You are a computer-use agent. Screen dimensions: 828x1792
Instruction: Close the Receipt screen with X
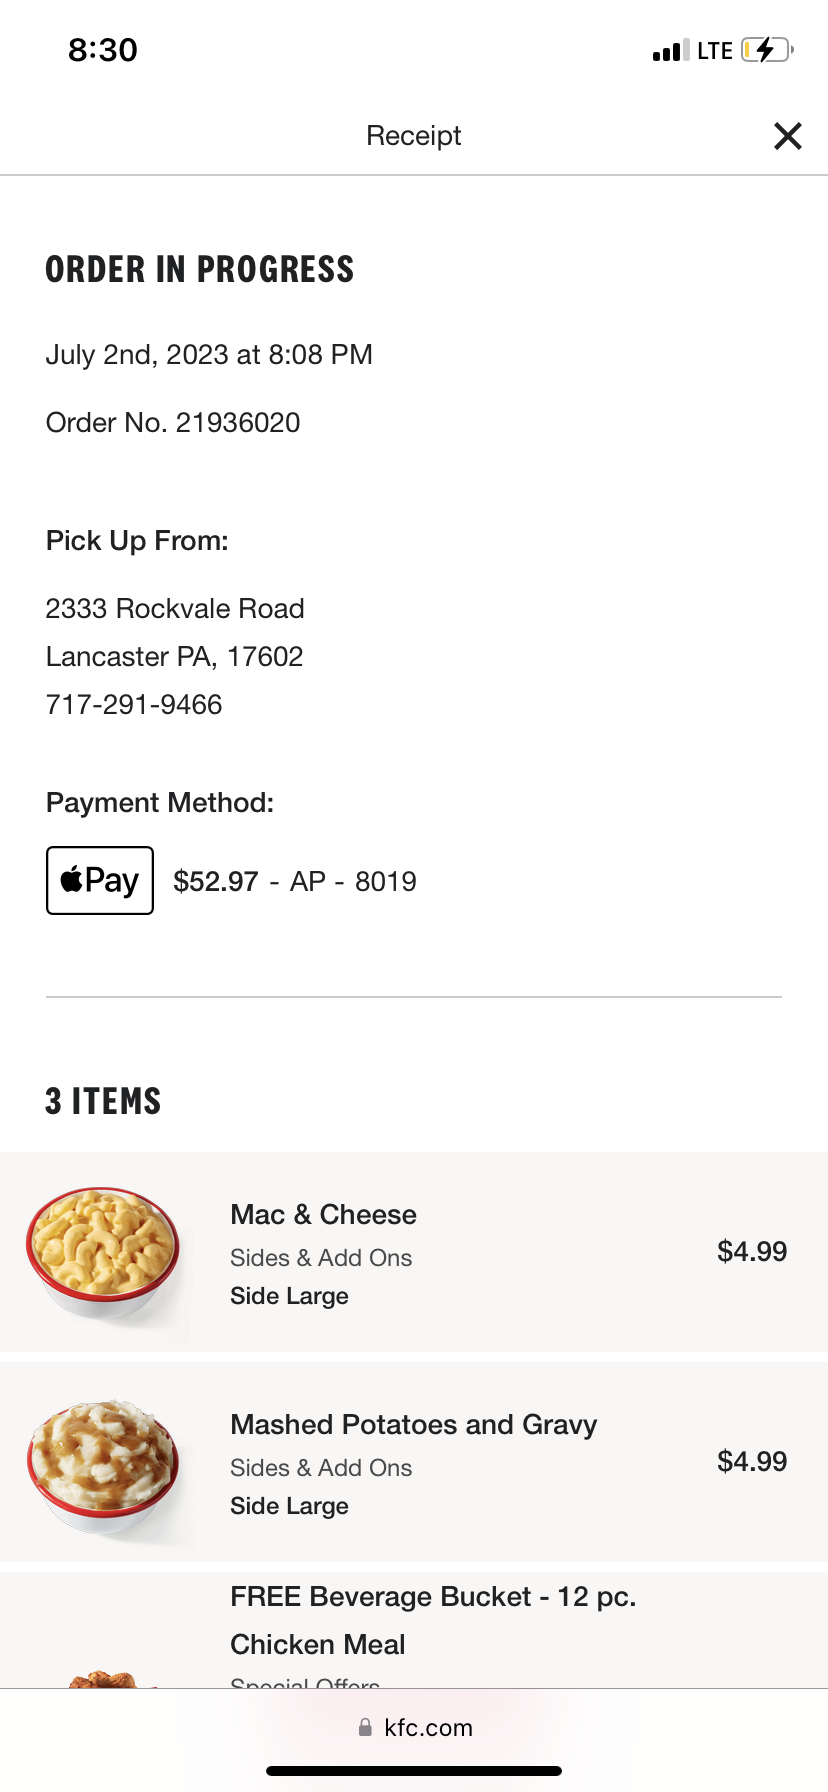tap(787, 136)
